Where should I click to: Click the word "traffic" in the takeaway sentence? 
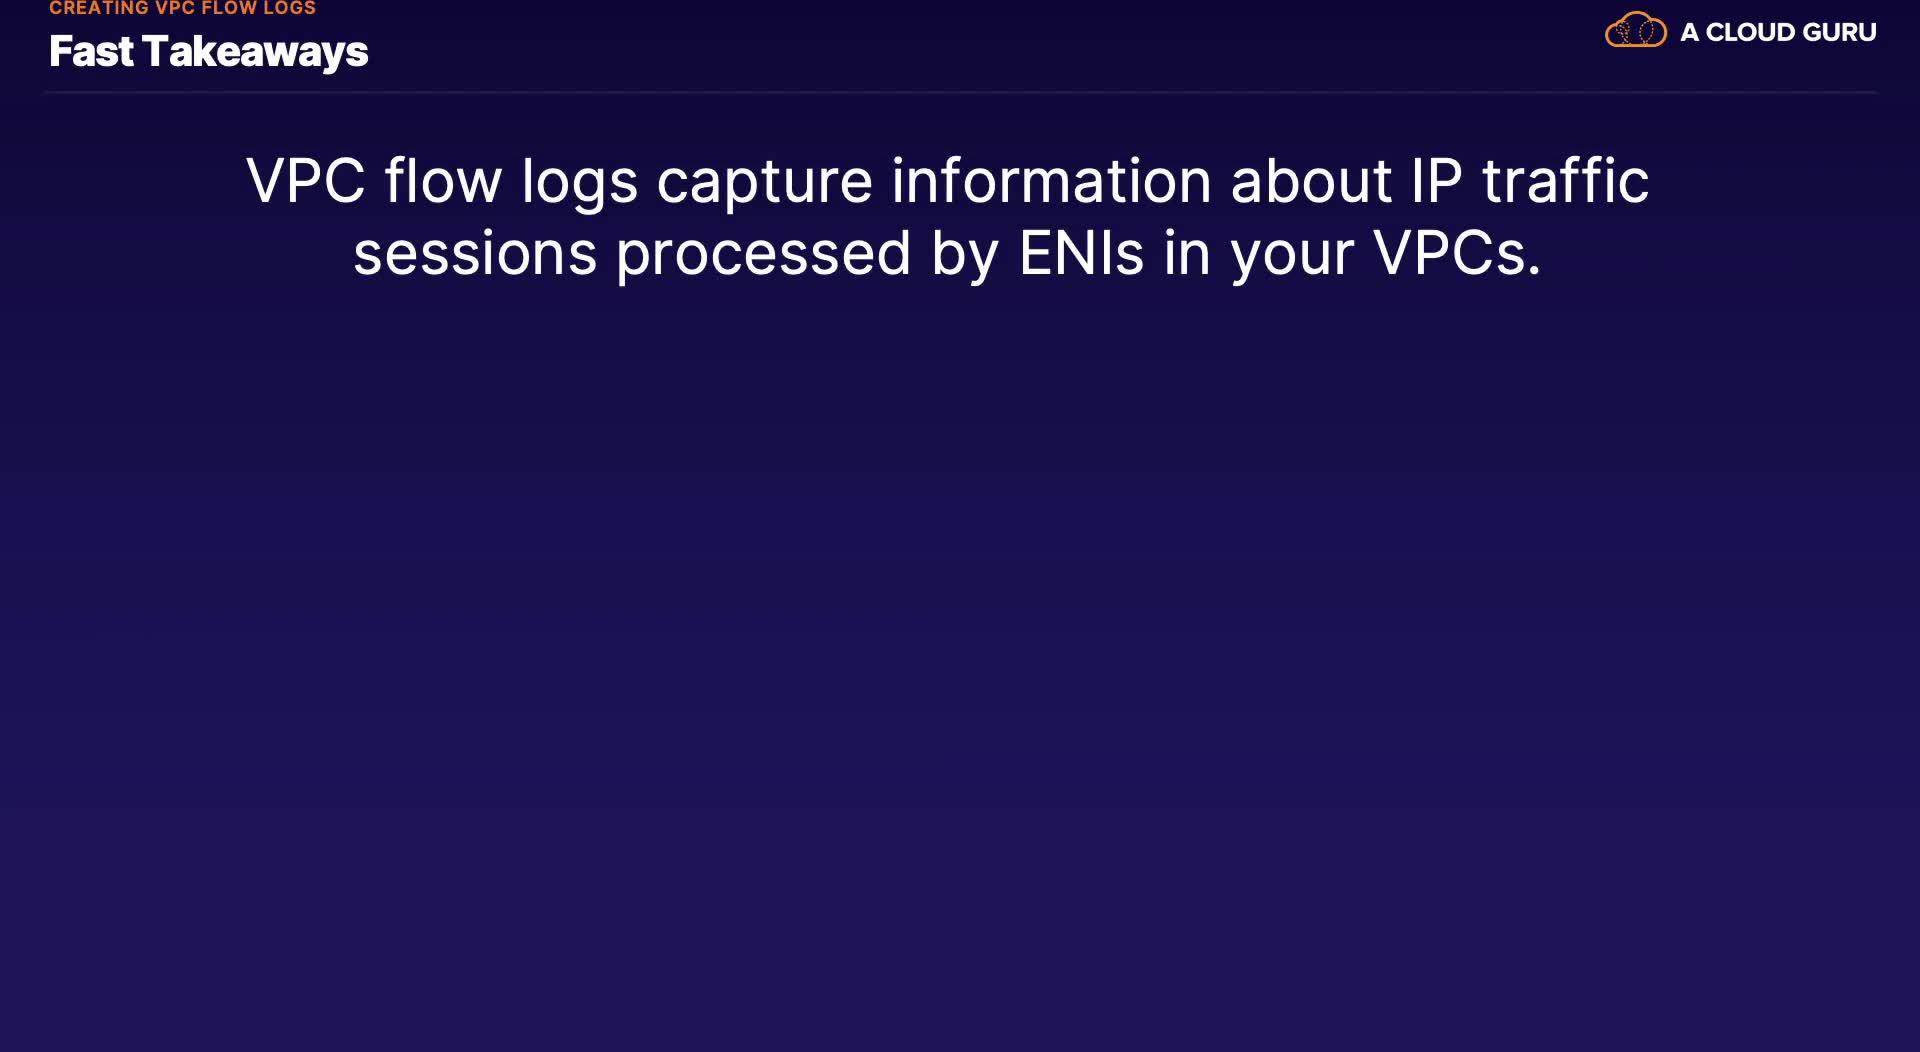coord(1564,182)
